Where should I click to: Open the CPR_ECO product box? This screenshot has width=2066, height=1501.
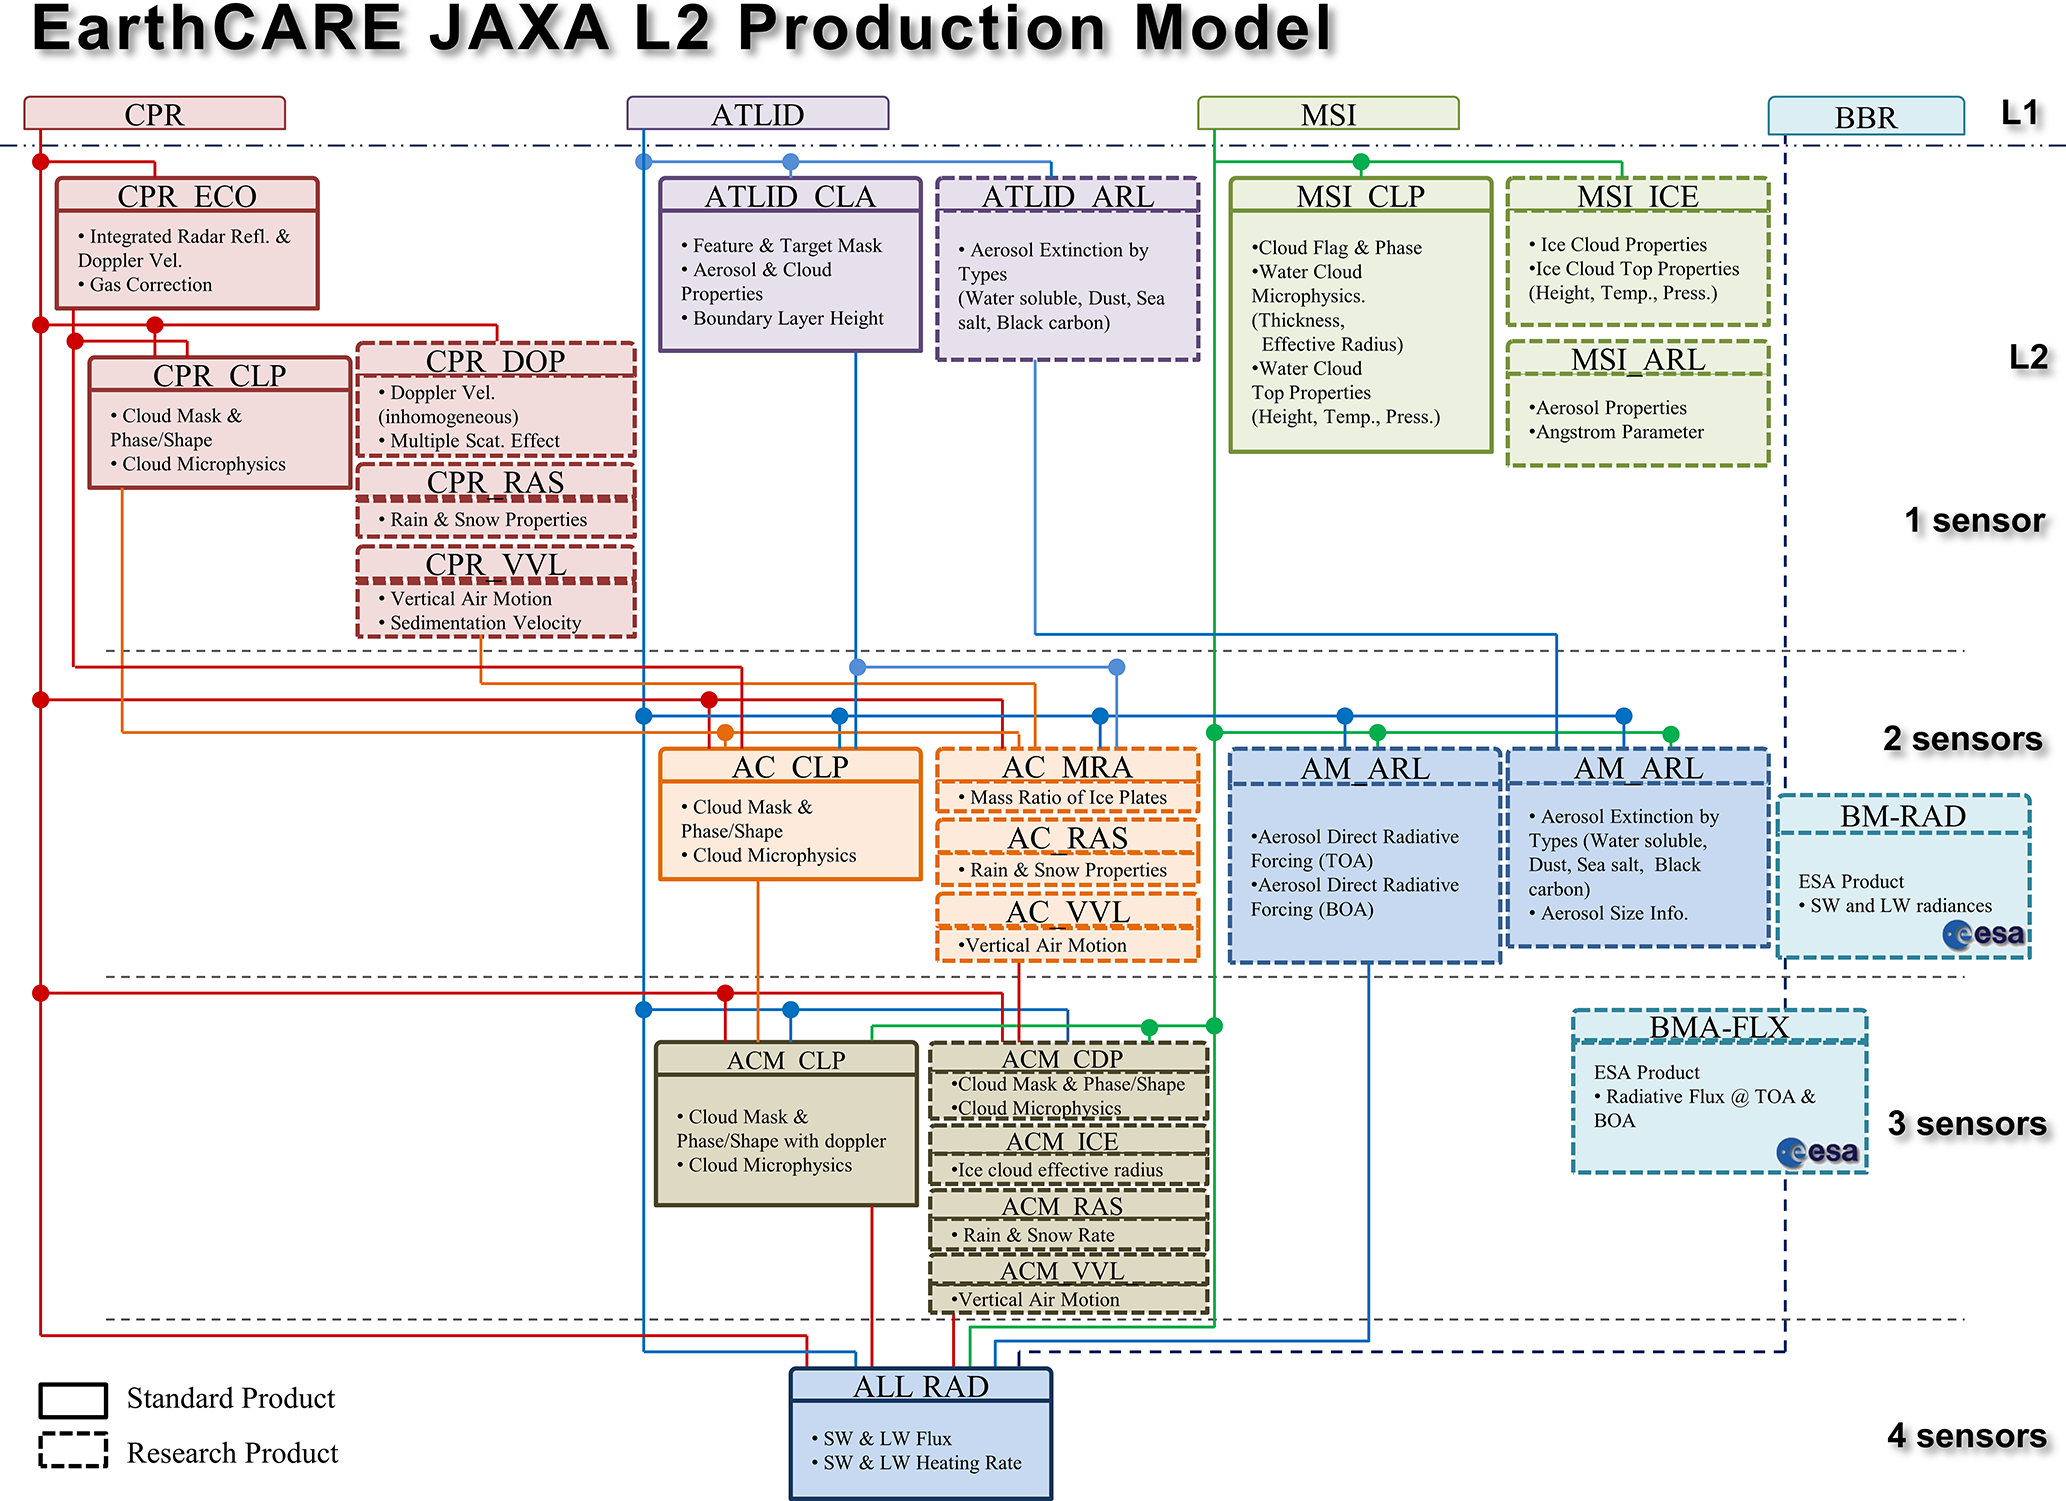click(187, 245)
